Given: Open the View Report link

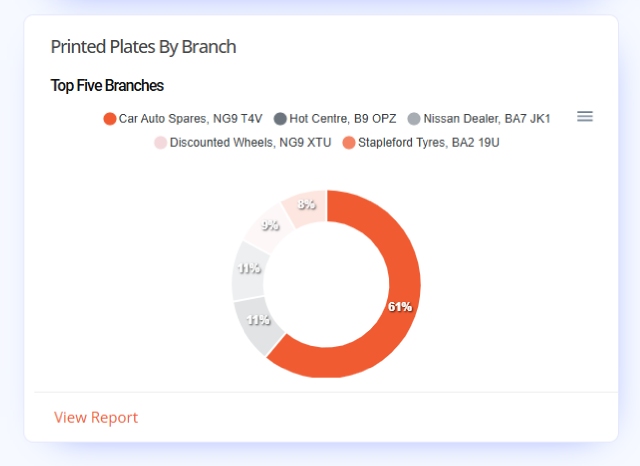Looking at the screenshot, I should pos(96,417).
